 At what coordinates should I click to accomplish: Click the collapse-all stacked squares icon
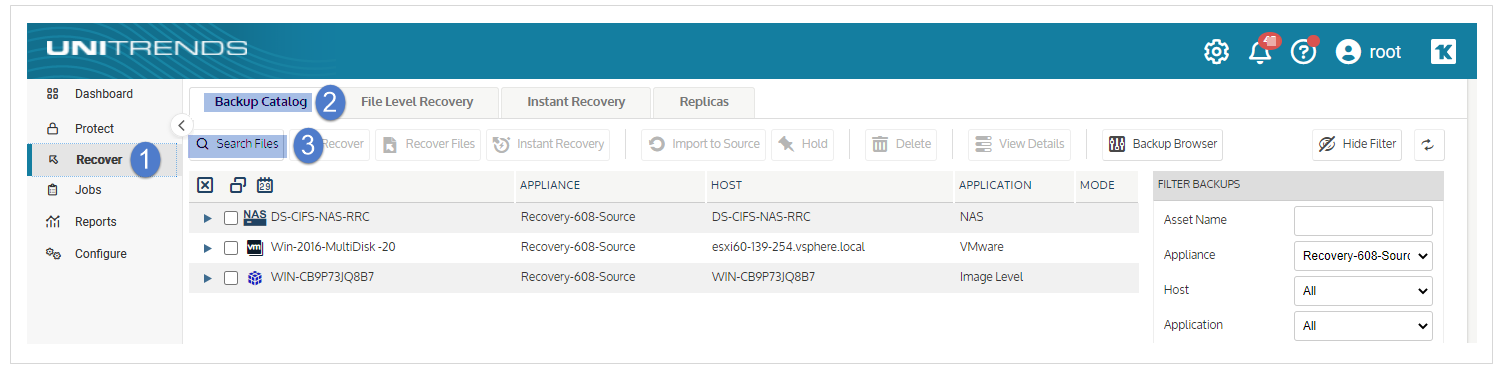point(238,185)
